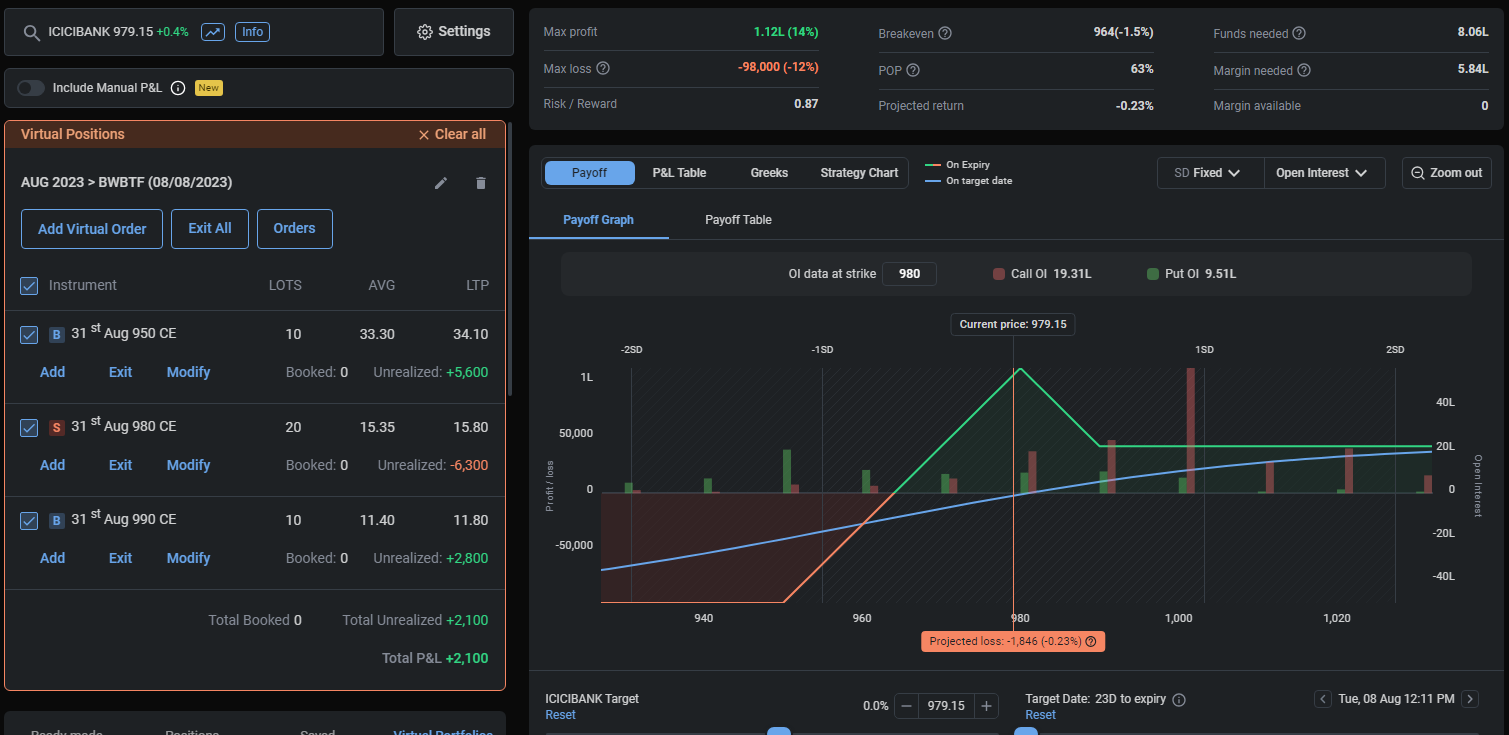Screen dimensions: 1509x735
Task: Uncheck the 31st Aug 950 CE checkbox
Action: [x=29, y=335]
